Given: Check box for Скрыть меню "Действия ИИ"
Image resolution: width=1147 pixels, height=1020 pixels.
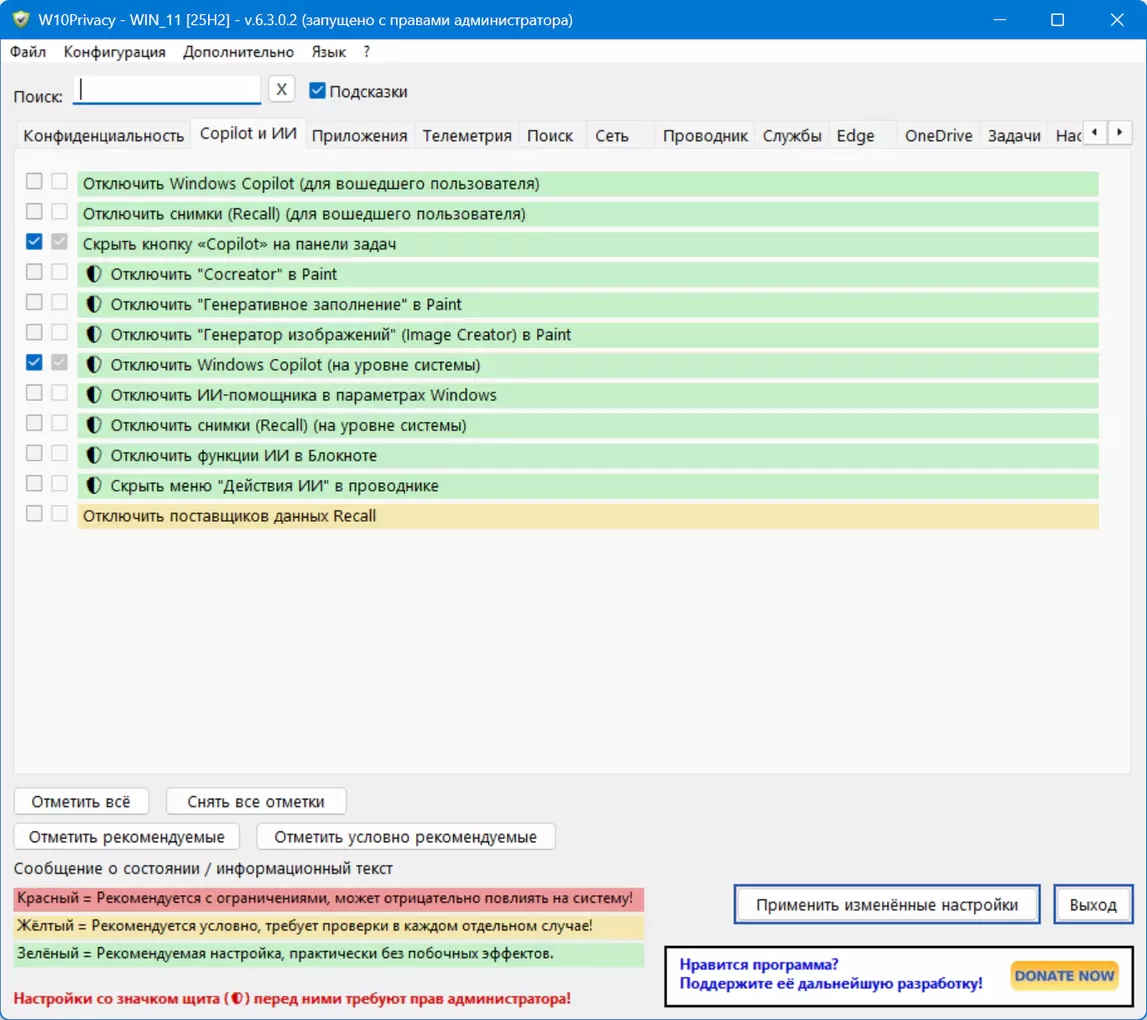Looking at the screenshot, I should pos(34,483).
